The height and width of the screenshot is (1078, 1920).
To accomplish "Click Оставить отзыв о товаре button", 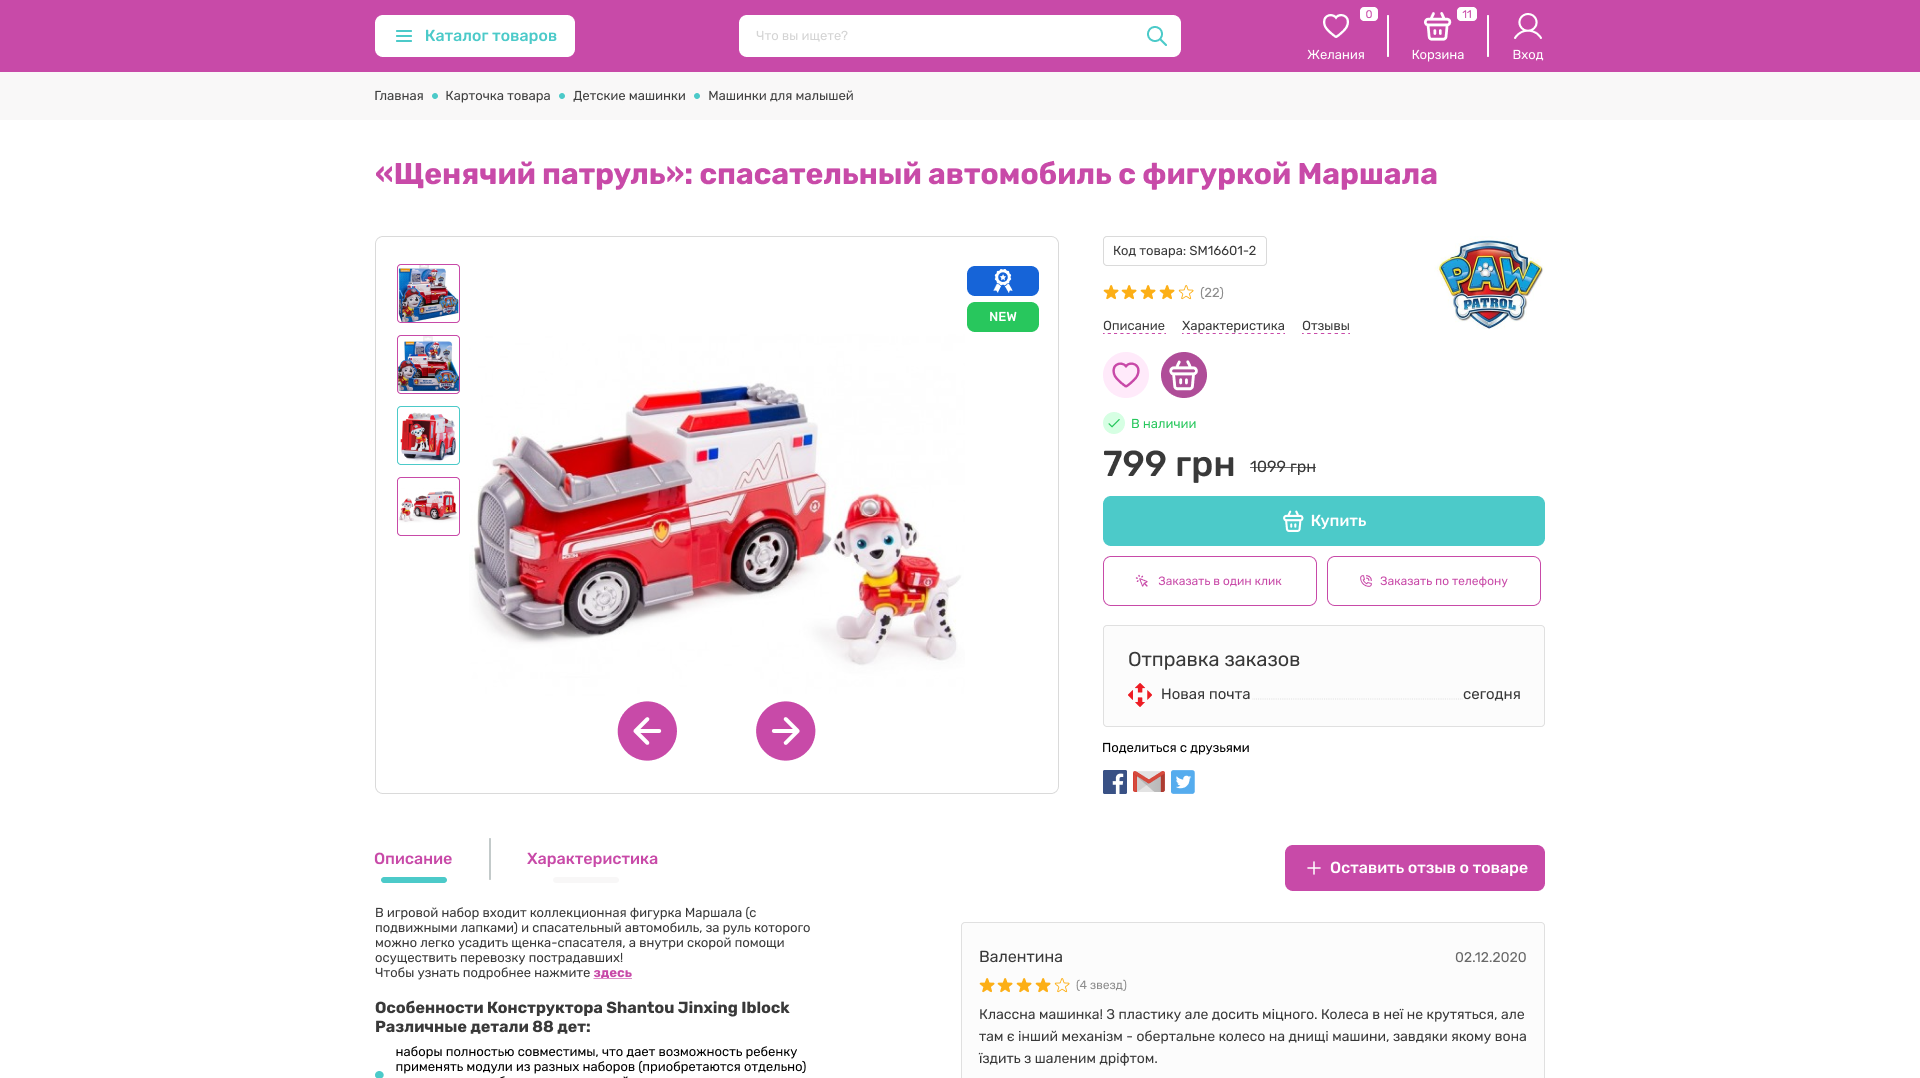I will click(1415, 868).
